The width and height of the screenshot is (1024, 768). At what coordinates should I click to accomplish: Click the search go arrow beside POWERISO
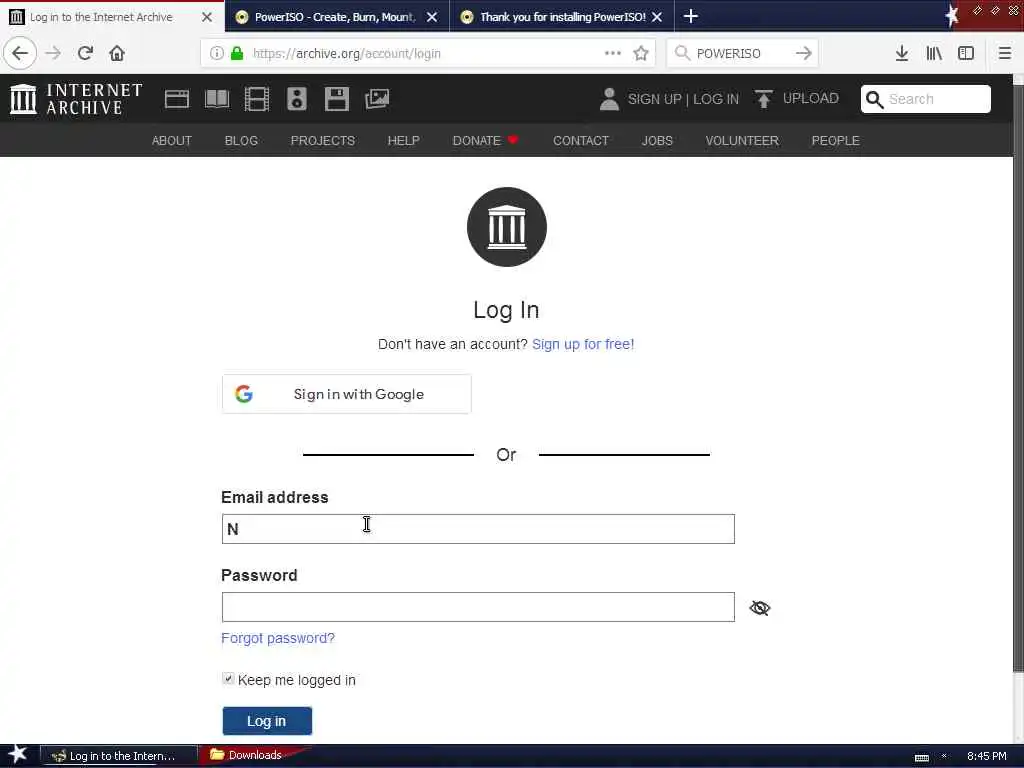pos(803,53)
